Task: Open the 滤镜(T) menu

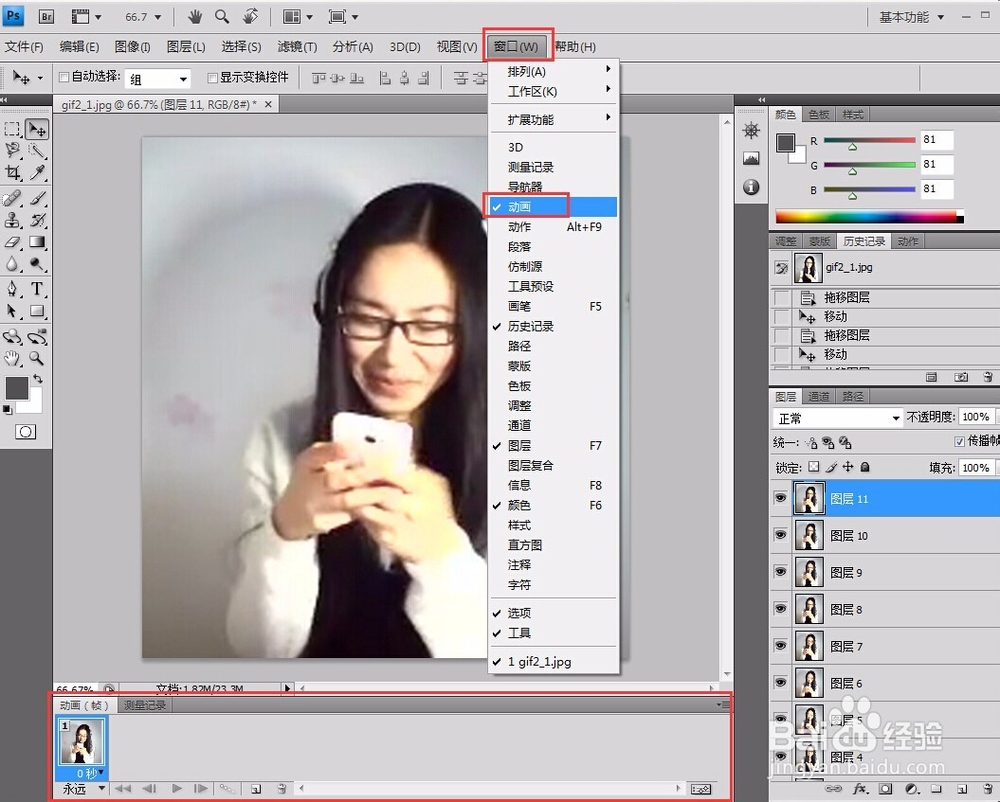Action: tap(297, 47)
